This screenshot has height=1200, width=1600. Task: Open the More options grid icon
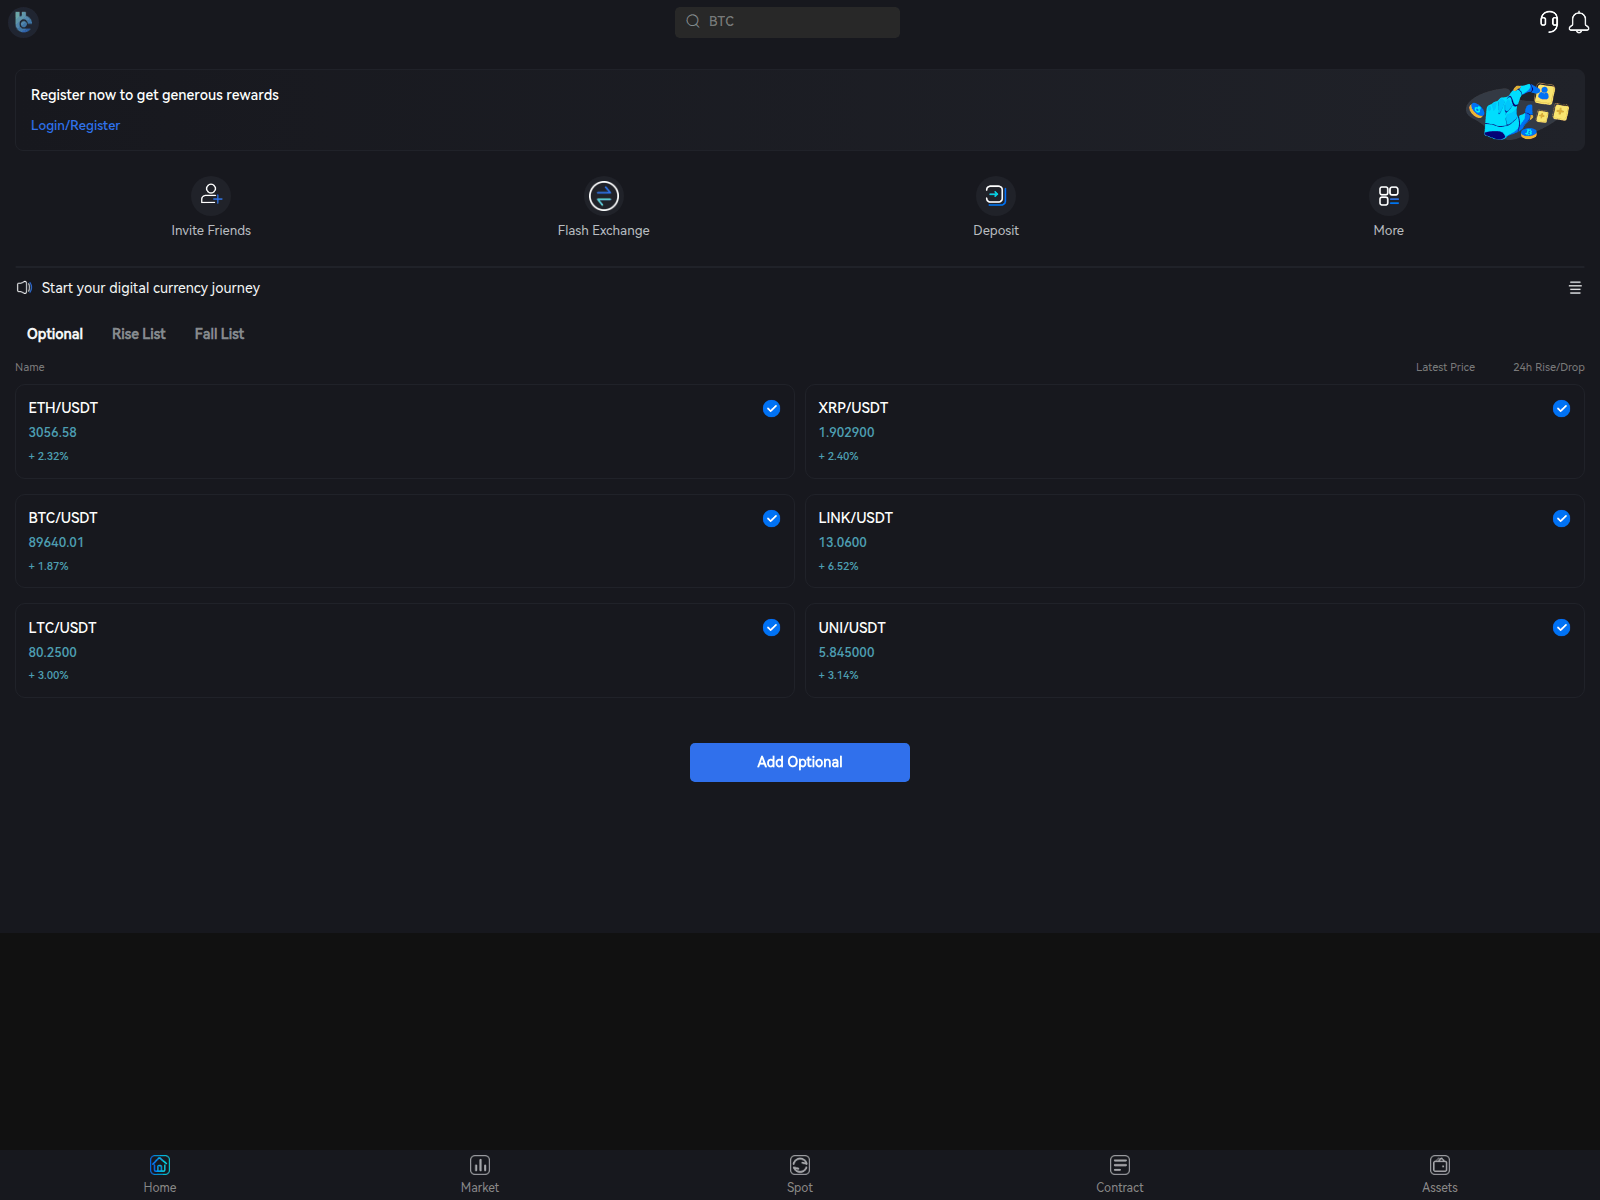click(x=1388, y=195)
